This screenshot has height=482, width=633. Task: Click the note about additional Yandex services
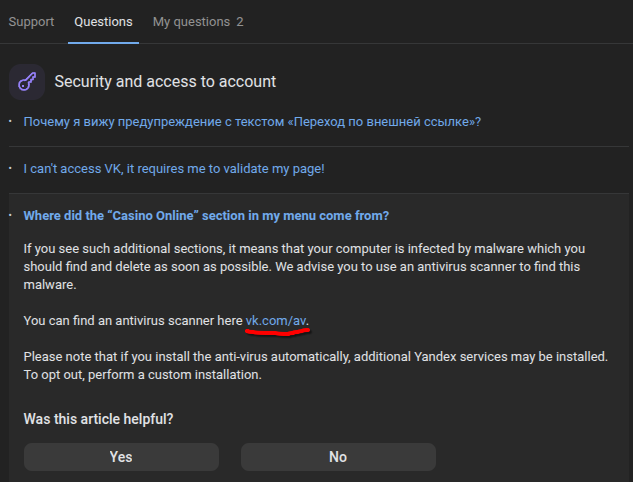[x=315, y=366]
